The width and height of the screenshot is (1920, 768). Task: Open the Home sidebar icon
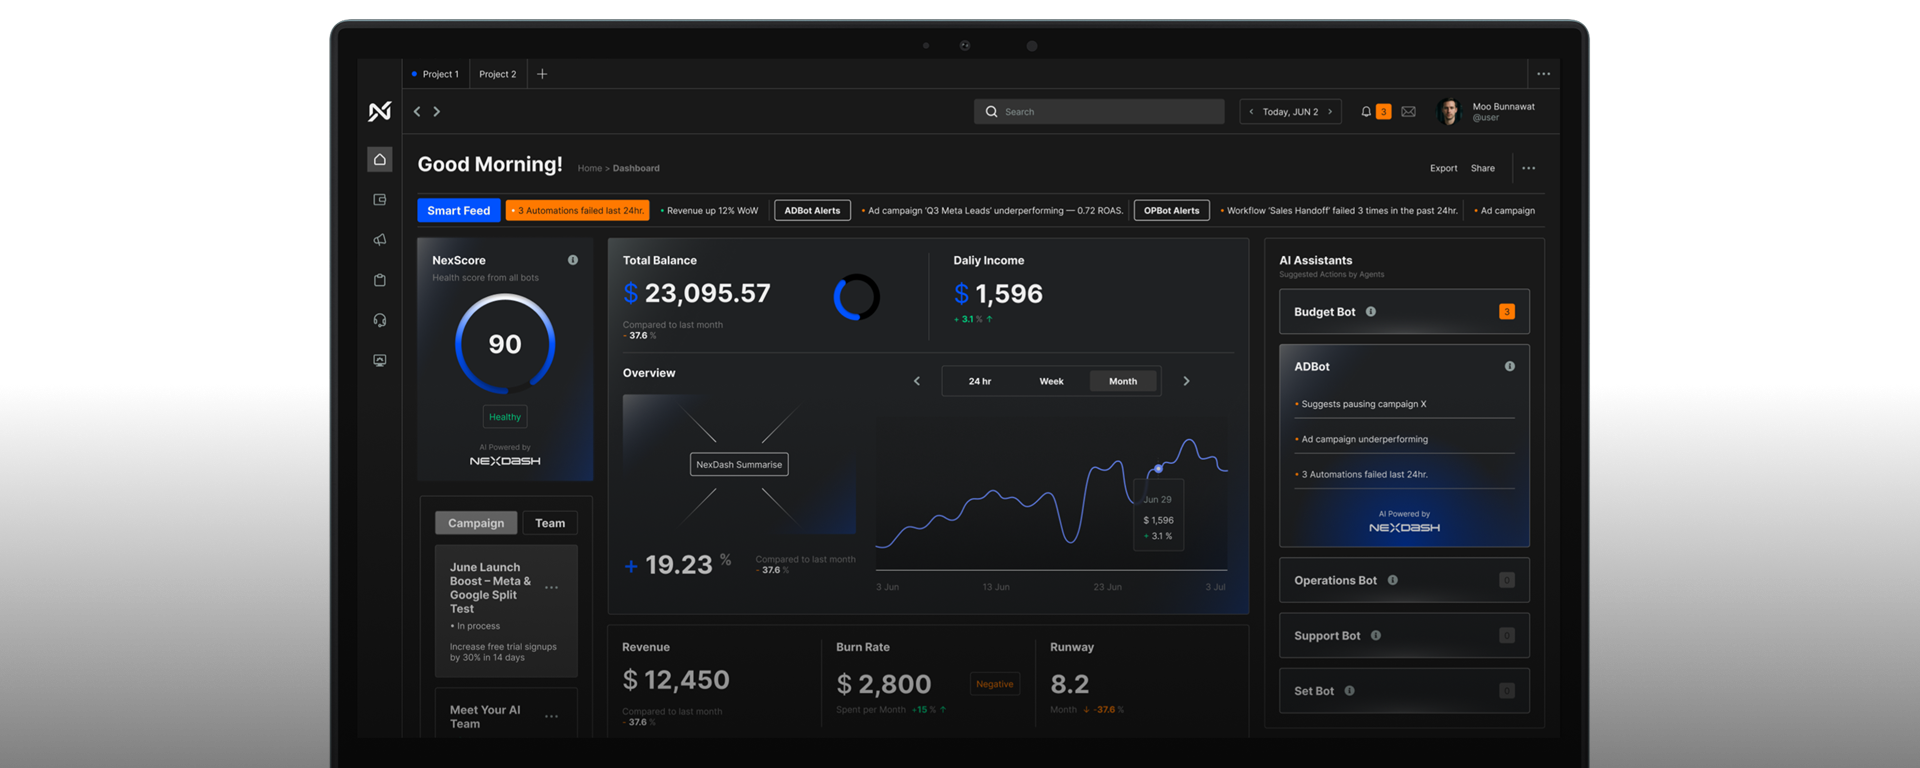[x=380, y=160]
